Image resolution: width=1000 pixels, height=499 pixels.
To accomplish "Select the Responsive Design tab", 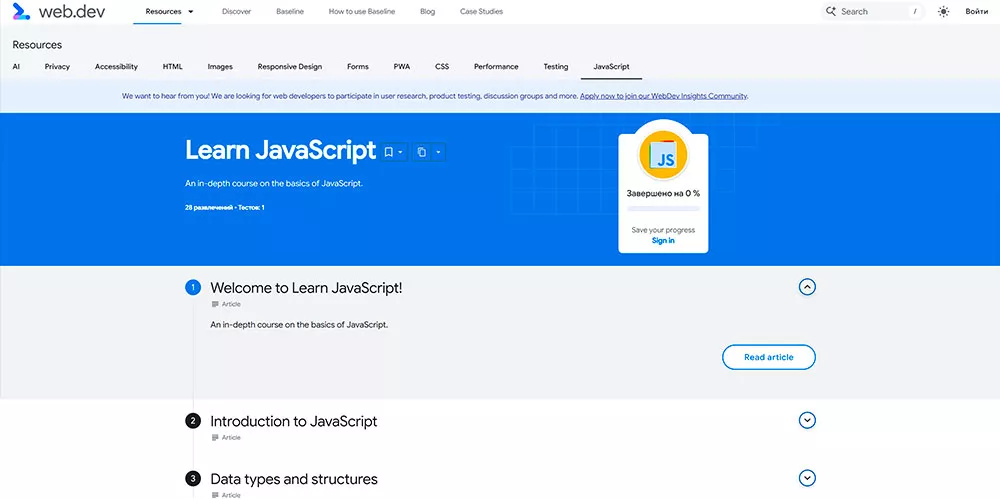I will [x=290, y=66].
